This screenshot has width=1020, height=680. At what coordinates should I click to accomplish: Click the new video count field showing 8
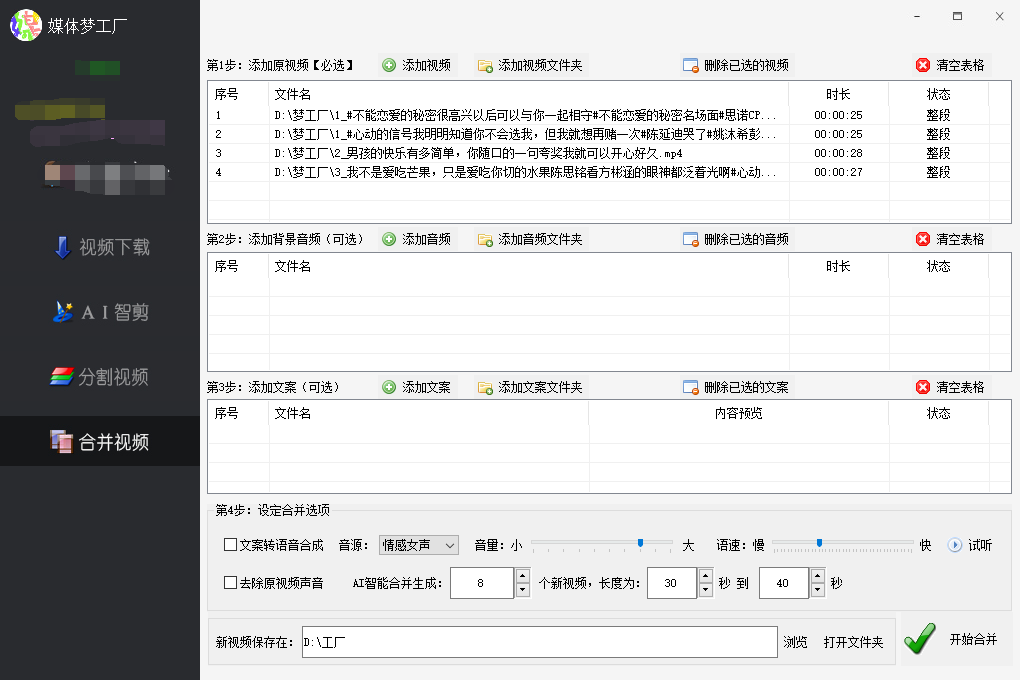click(482, 583)
